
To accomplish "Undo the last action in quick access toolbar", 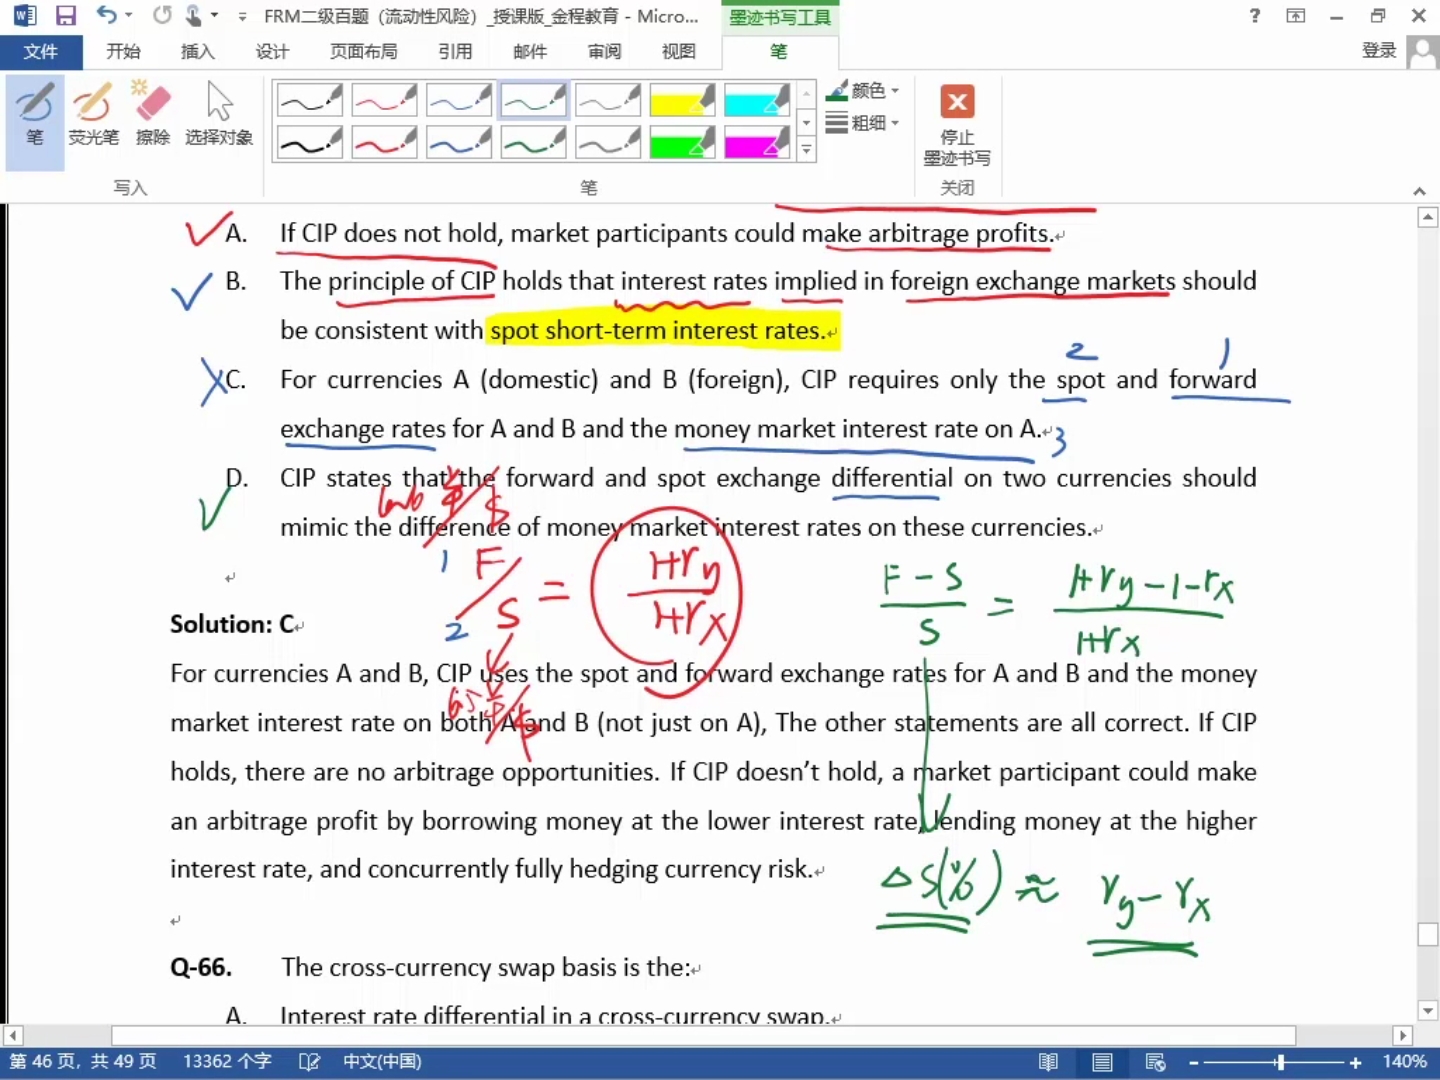I will pos(106,16).
